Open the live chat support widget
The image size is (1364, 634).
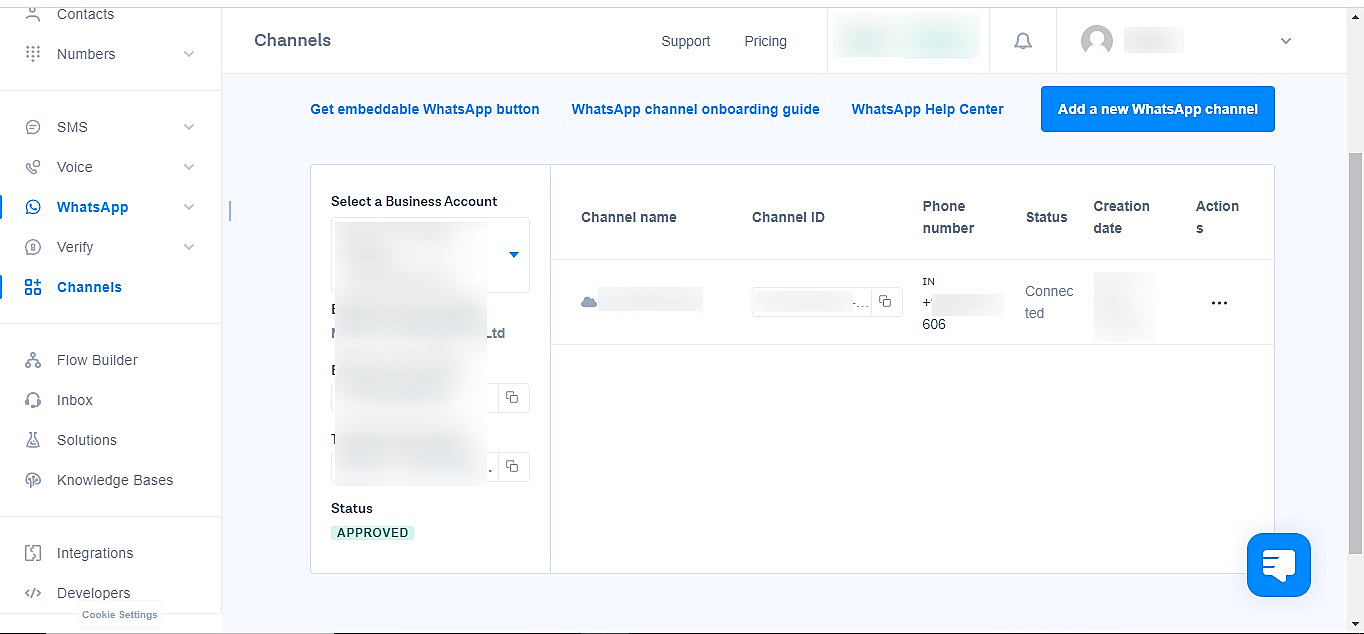tap(1278, 565)
